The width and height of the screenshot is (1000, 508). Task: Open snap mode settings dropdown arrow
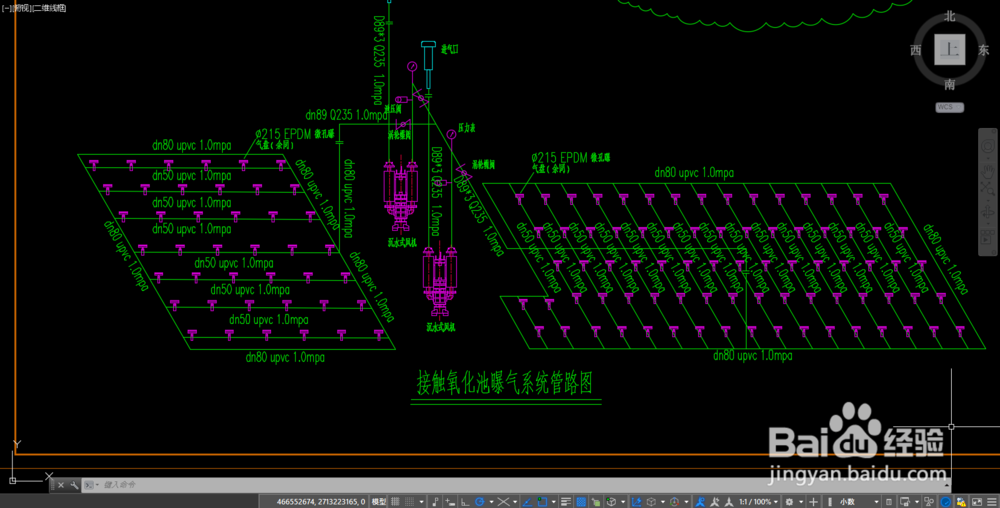coord(422,502)
